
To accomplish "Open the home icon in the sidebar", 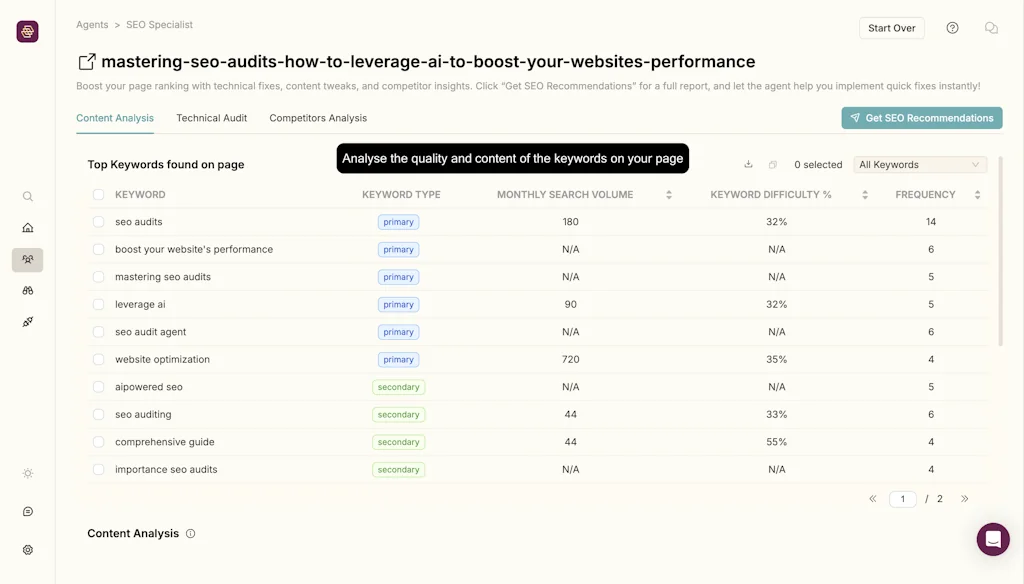I will coord(28,228).
